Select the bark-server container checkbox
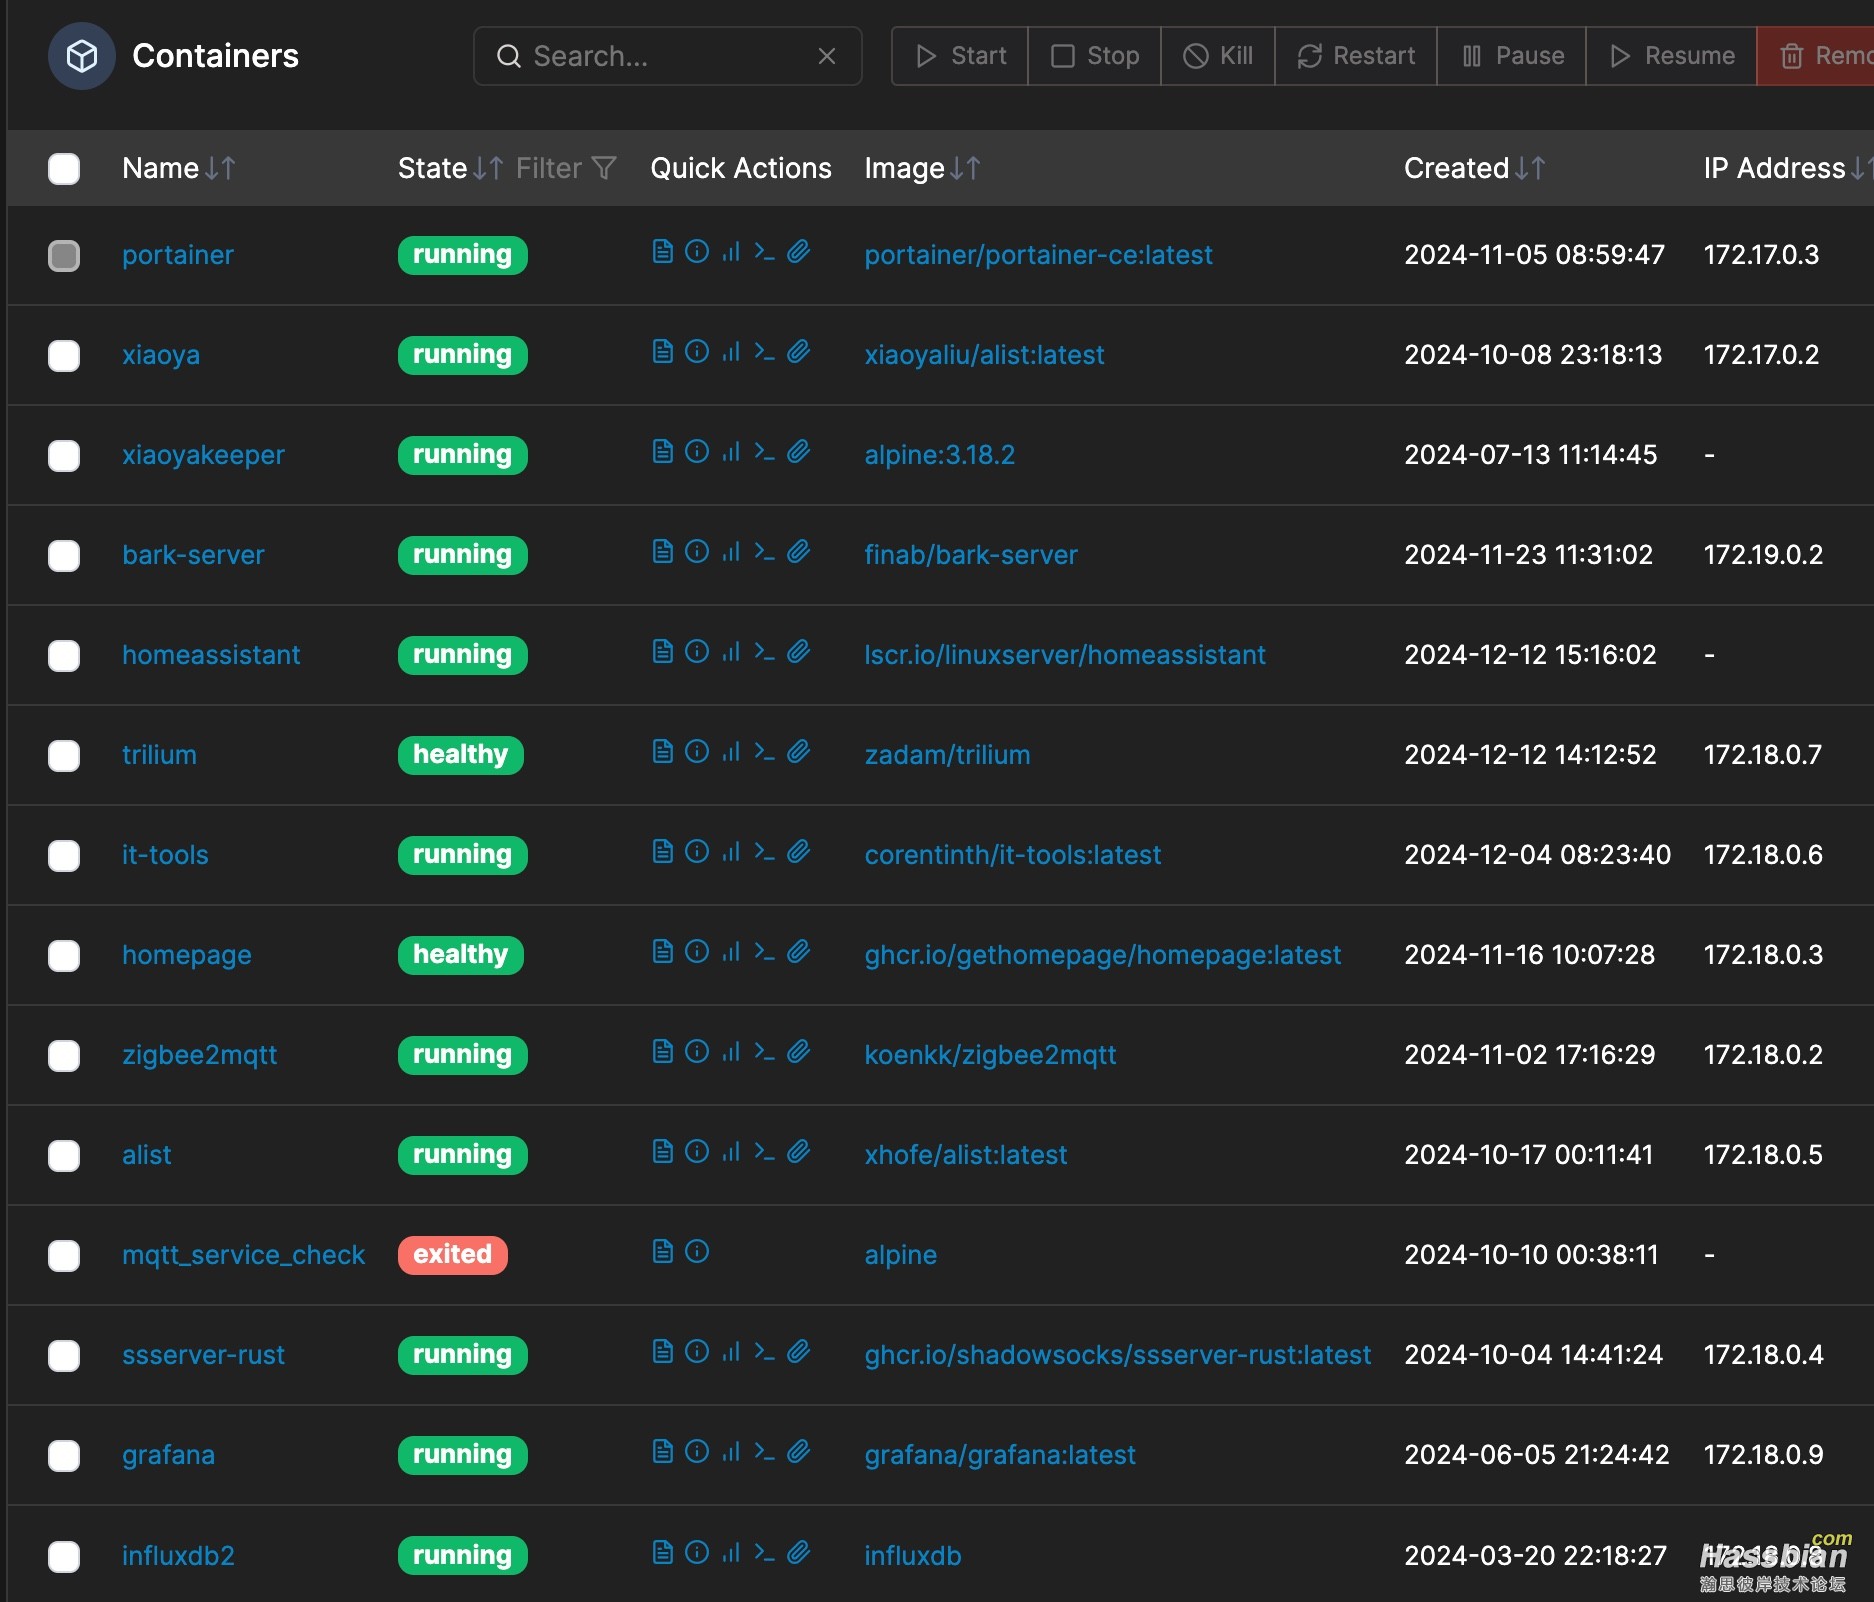 click(x=64, y=555)
